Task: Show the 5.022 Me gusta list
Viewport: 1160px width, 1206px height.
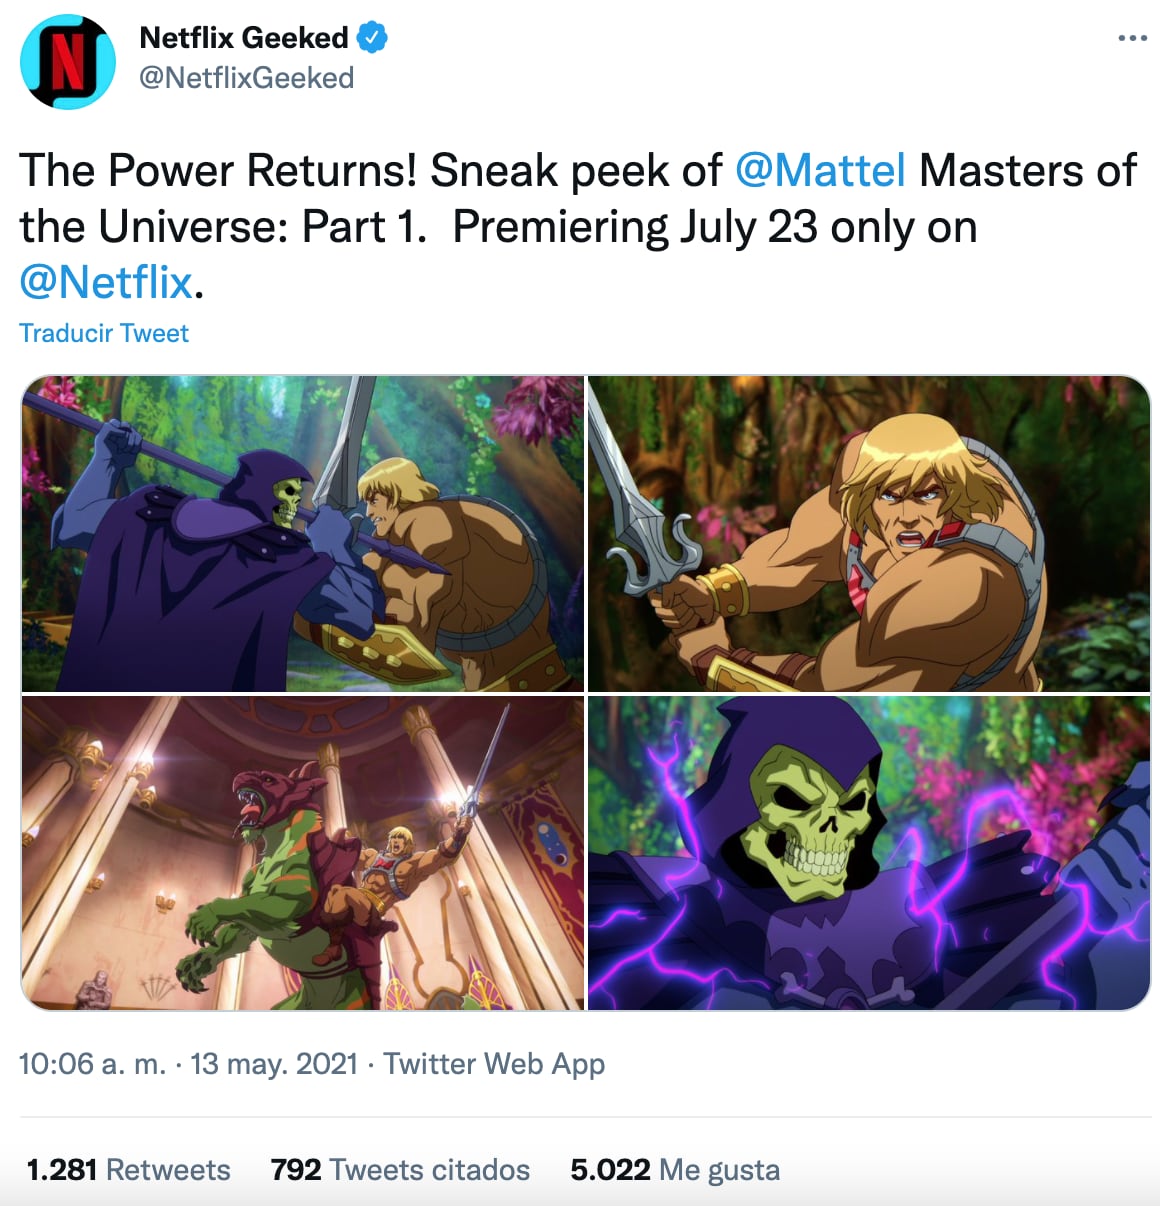Action: coord(675,1170)
